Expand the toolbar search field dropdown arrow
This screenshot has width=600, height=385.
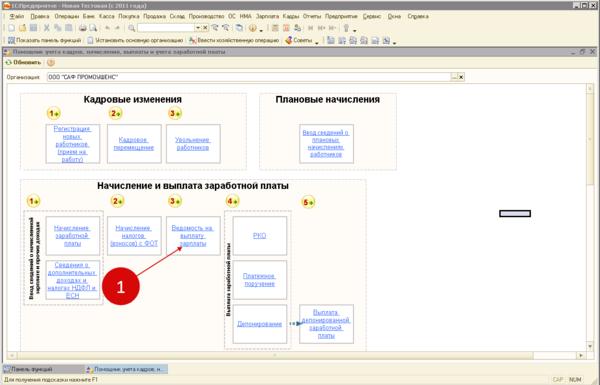tap(198, 28)
